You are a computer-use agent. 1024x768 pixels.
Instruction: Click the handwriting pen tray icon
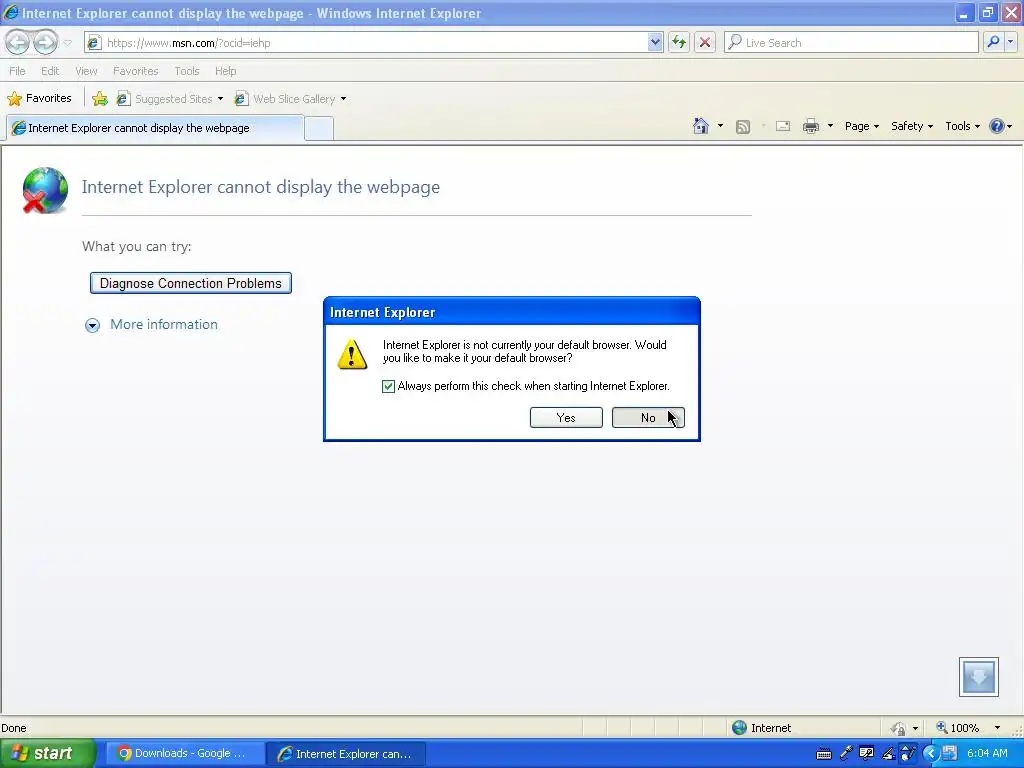888,754
